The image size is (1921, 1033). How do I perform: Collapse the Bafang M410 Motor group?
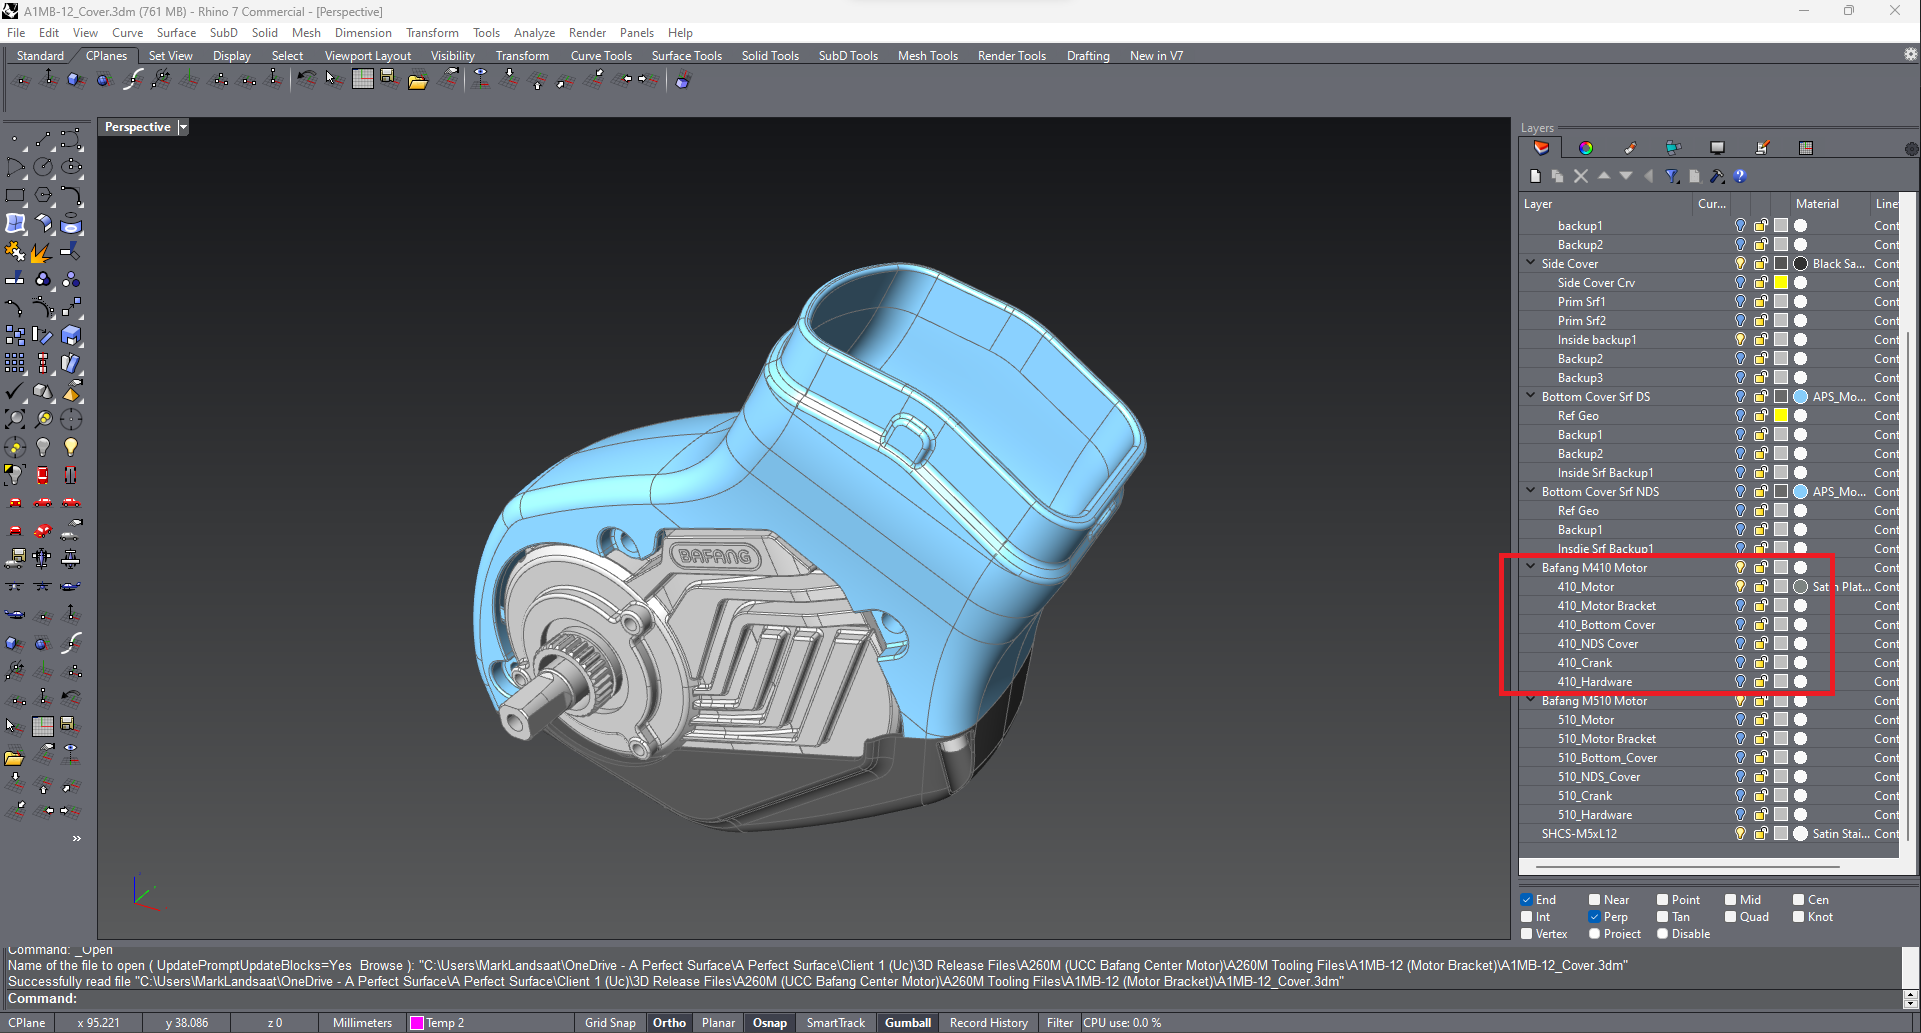pyautogui.click(x=1531, y=567)
